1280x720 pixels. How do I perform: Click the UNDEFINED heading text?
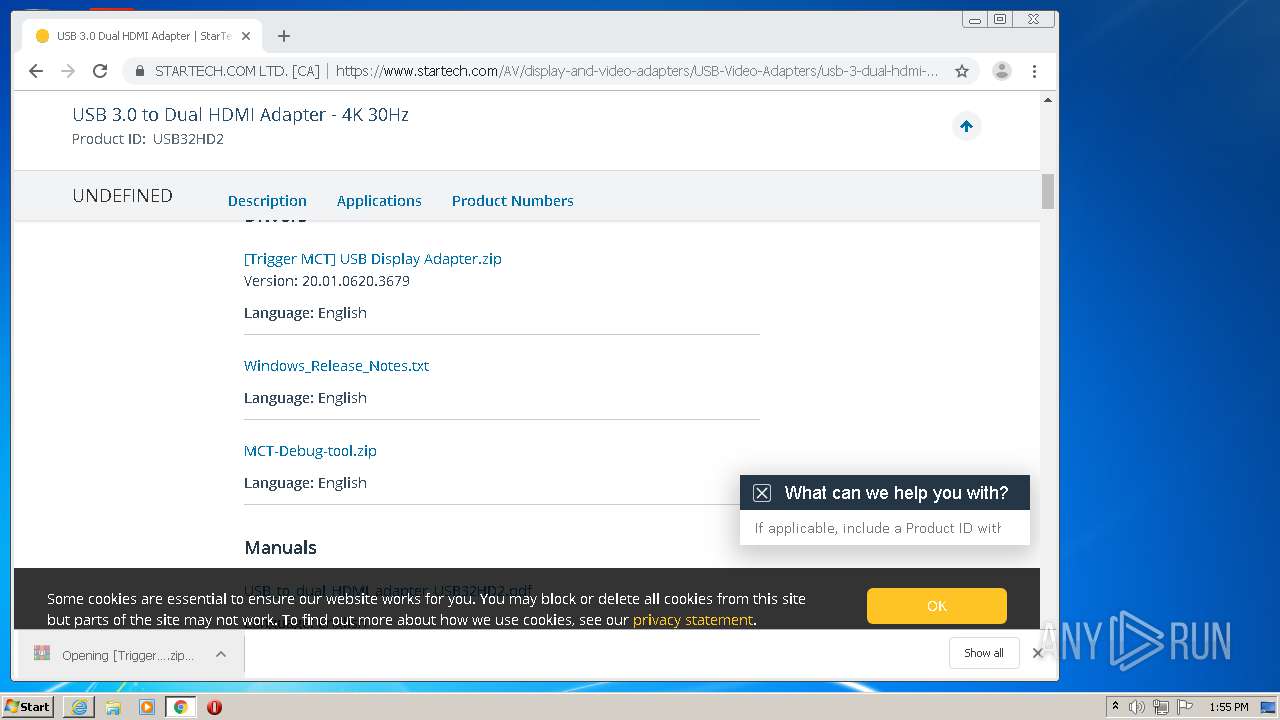point(122,196)
